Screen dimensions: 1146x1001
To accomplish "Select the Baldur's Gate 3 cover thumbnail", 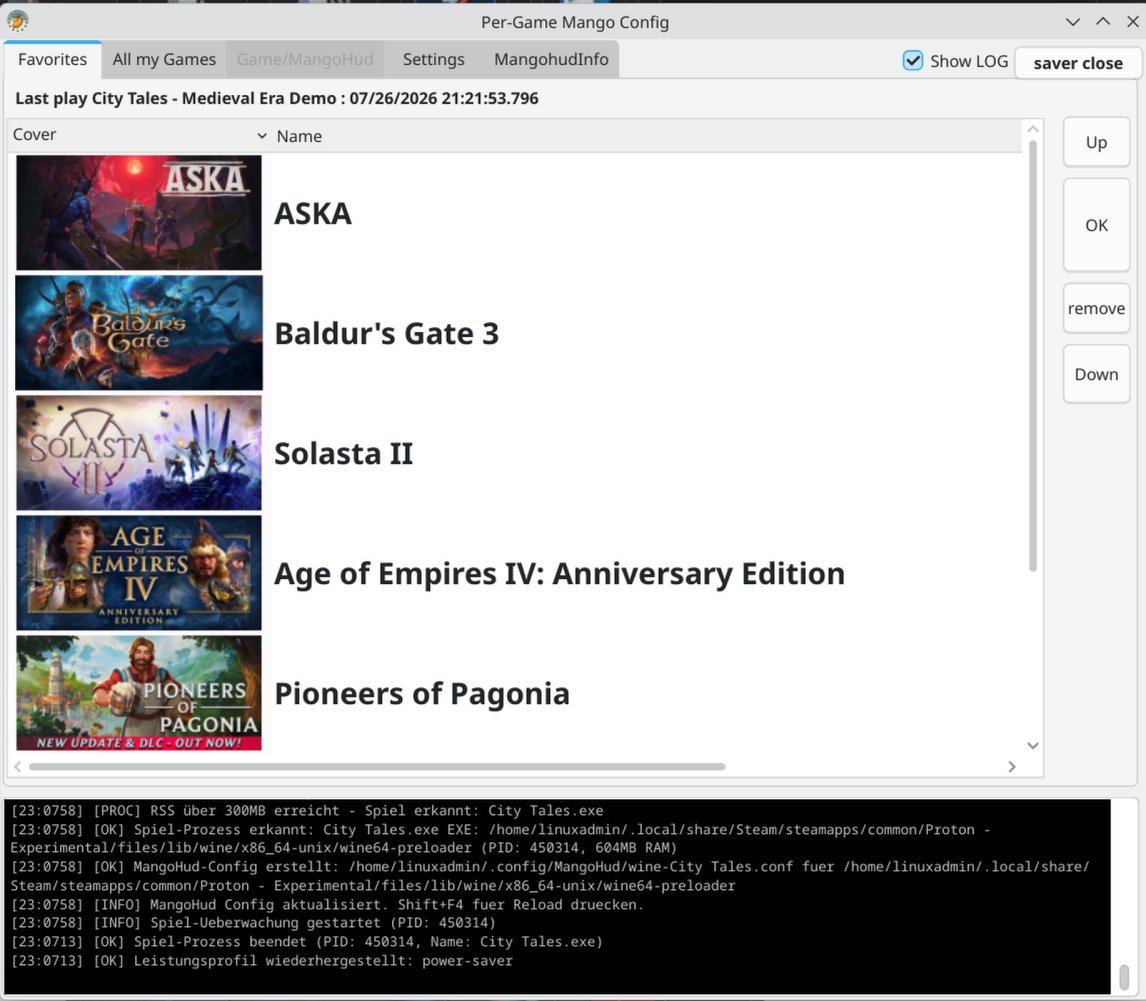I will (x=139, y=332).
